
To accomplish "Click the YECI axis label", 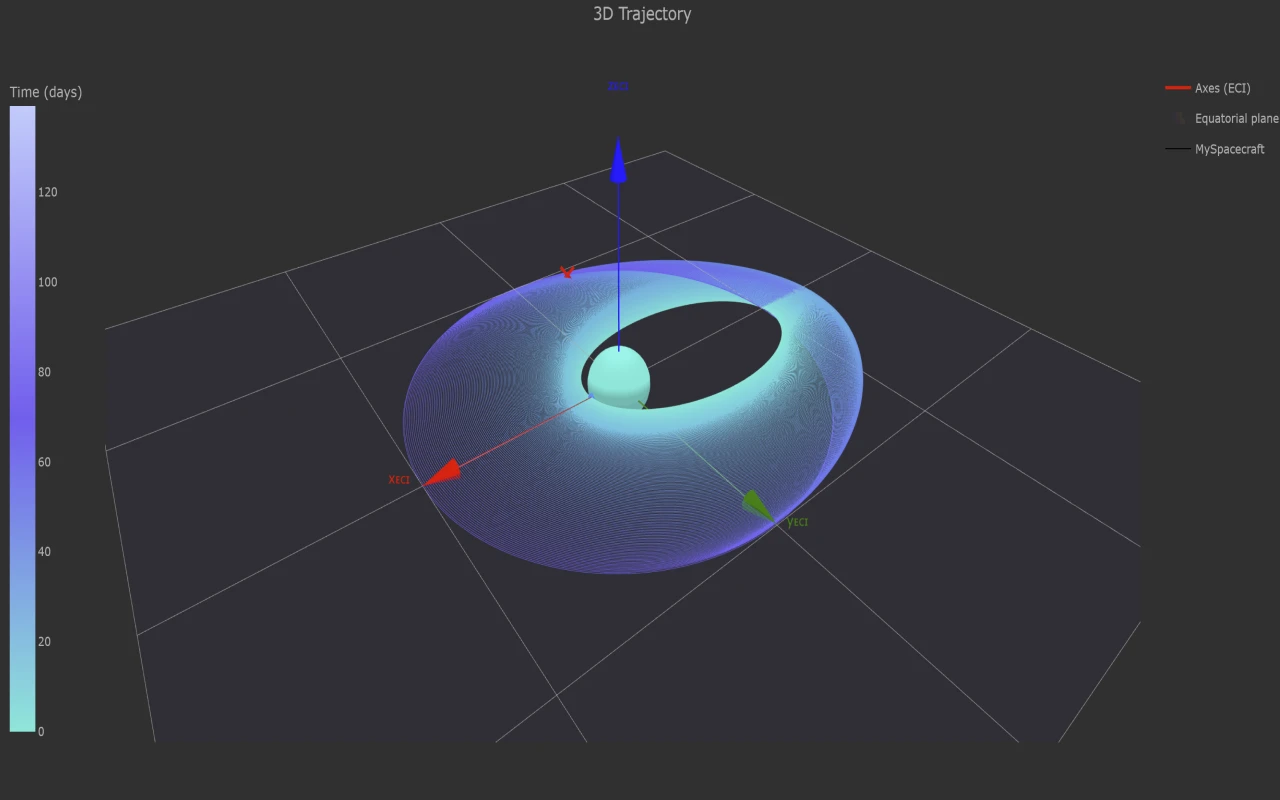I will click(797, 522).
